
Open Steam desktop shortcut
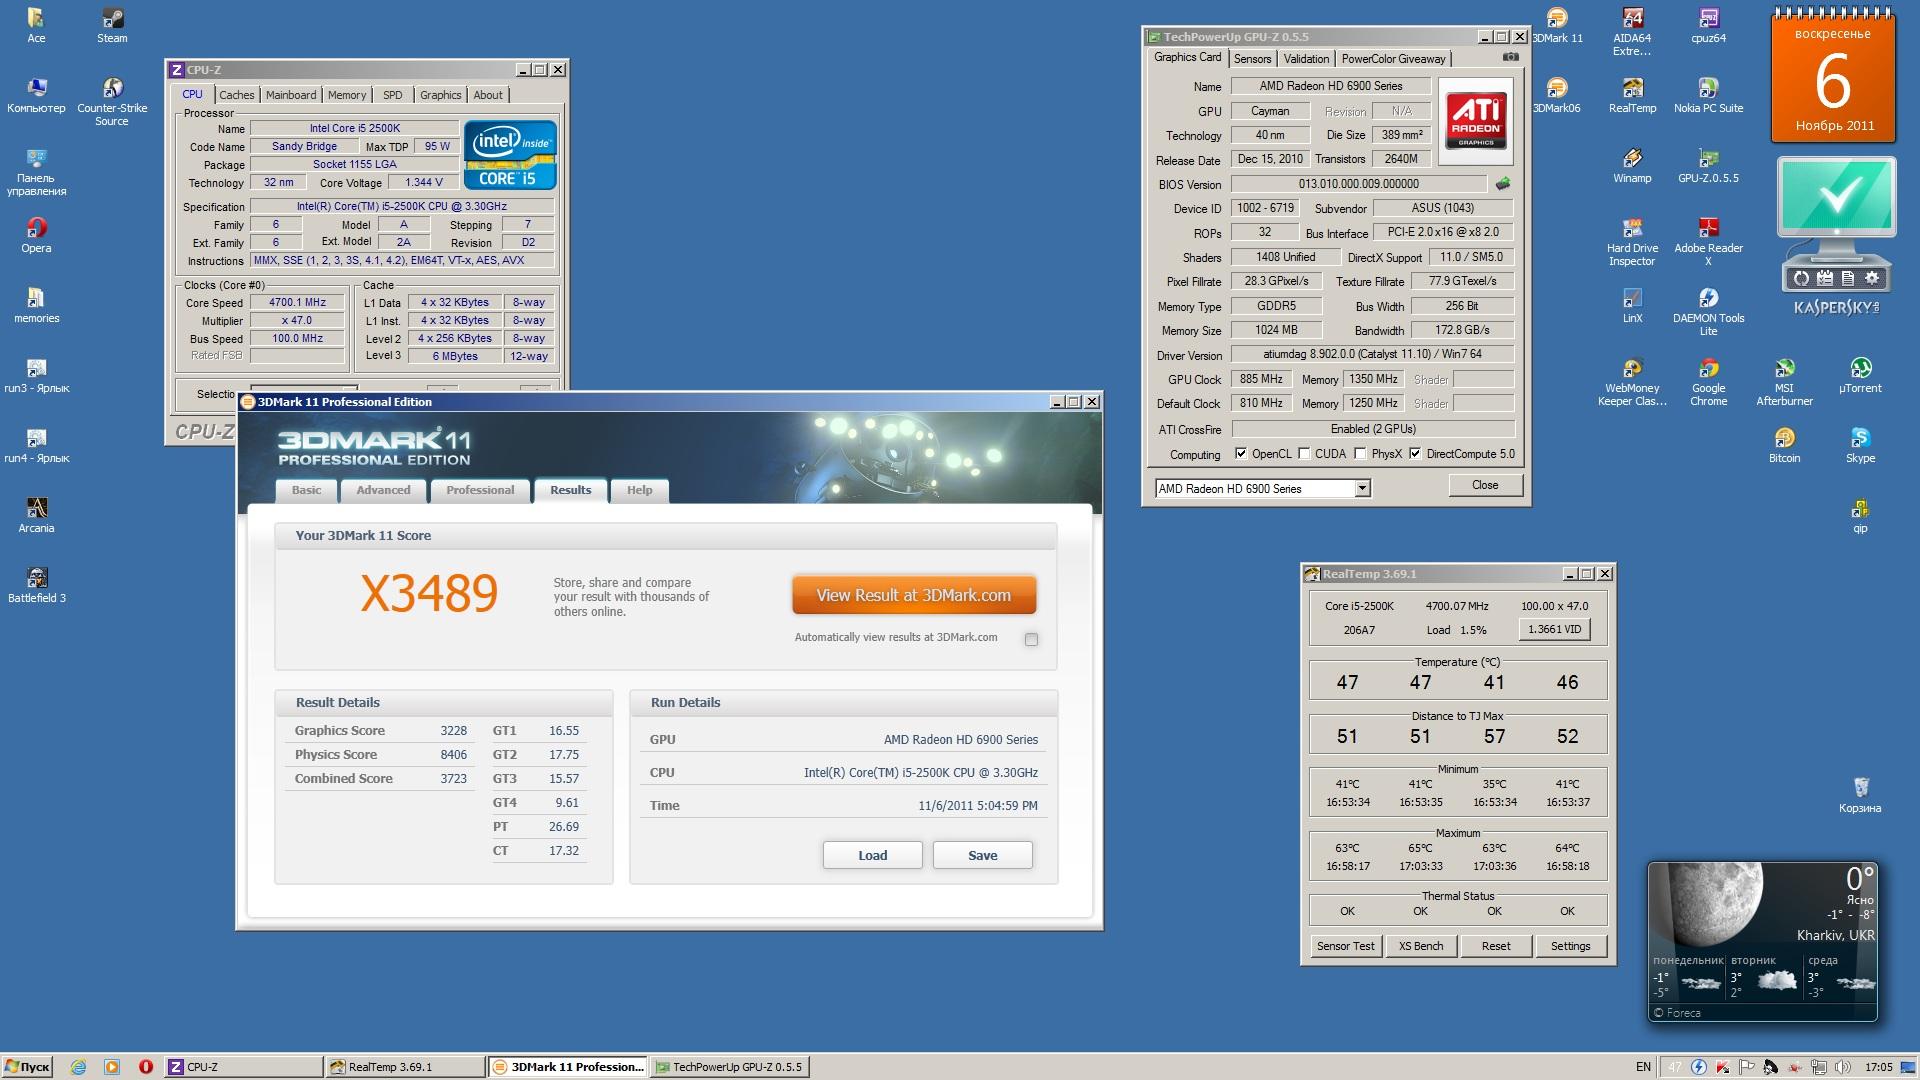[112, 25]
